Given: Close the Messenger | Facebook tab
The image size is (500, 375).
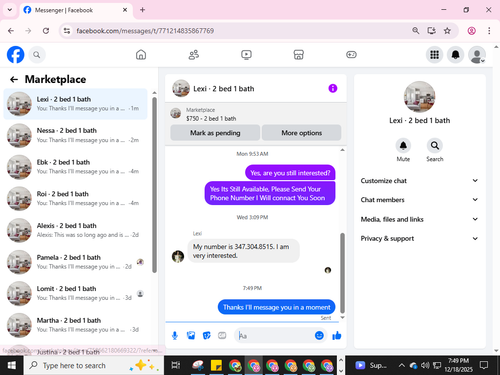Looking at the screenshot, I should [x=125, y=10].
